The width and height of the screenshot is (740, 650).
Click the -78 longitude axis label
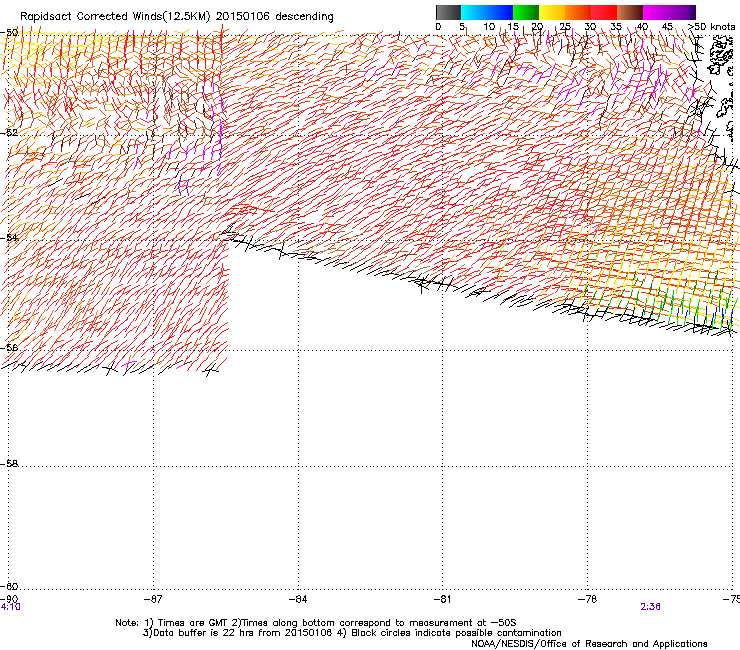click(587, 599)
